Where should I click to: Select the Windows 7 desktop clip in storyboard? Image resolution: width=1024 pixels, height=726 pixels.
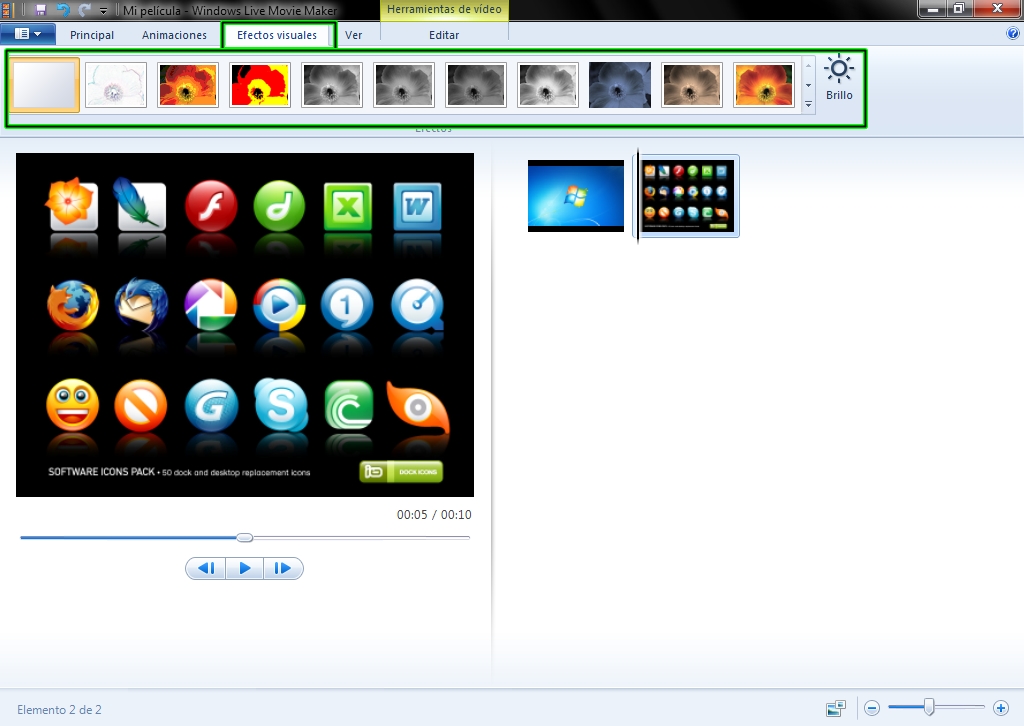[x=575, y=196]
